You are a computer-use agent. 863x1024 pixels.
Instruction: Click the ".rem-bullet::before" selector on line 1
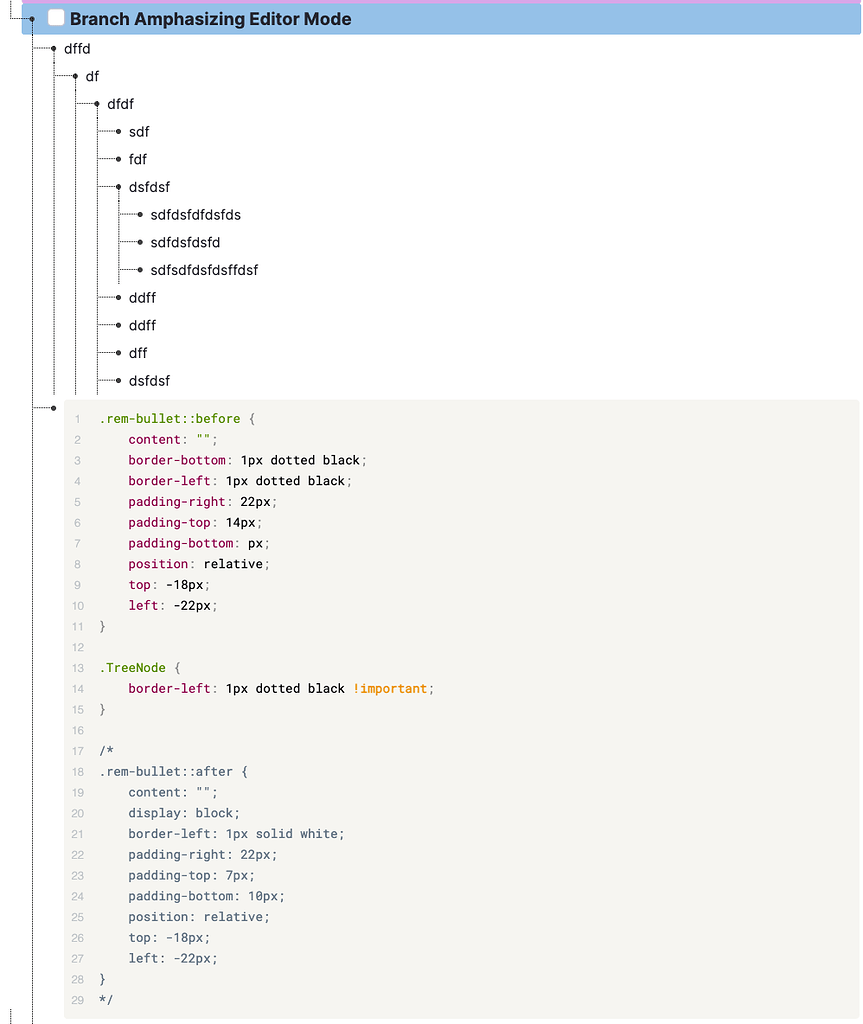click(x=168, y=418)
